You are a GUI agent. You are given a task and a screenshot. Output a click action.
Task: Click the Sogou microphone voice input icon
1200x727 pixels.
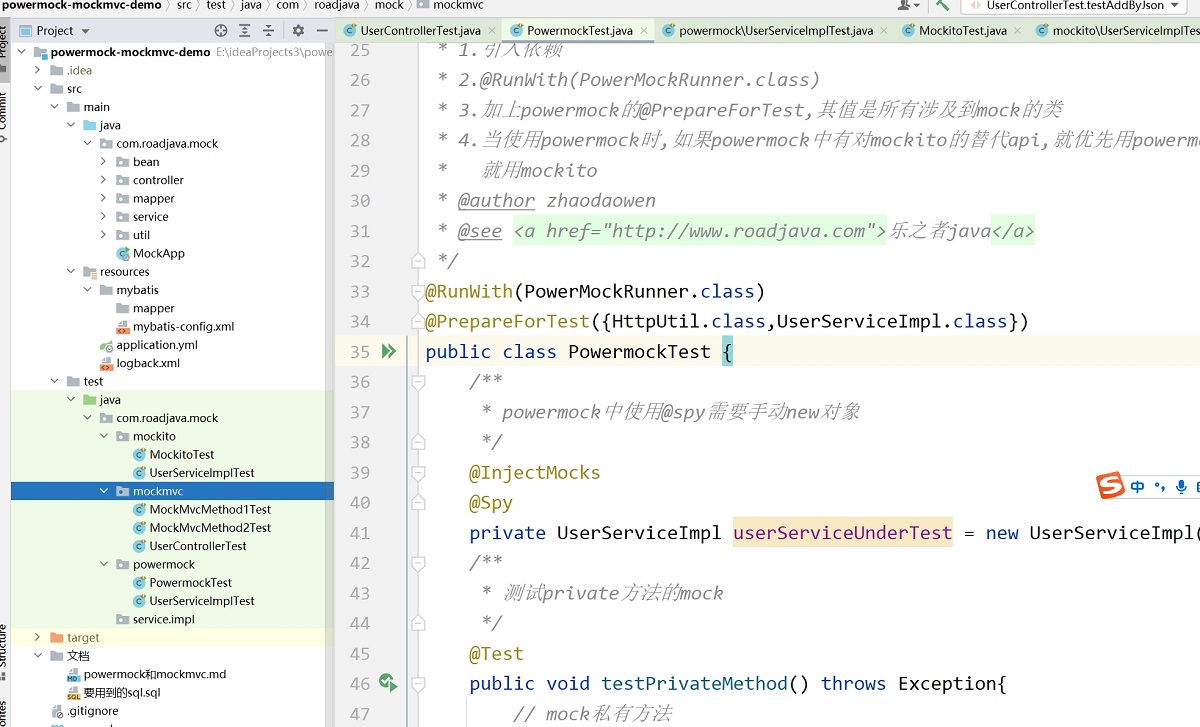pyautogui.click(x=1181, y=487)
